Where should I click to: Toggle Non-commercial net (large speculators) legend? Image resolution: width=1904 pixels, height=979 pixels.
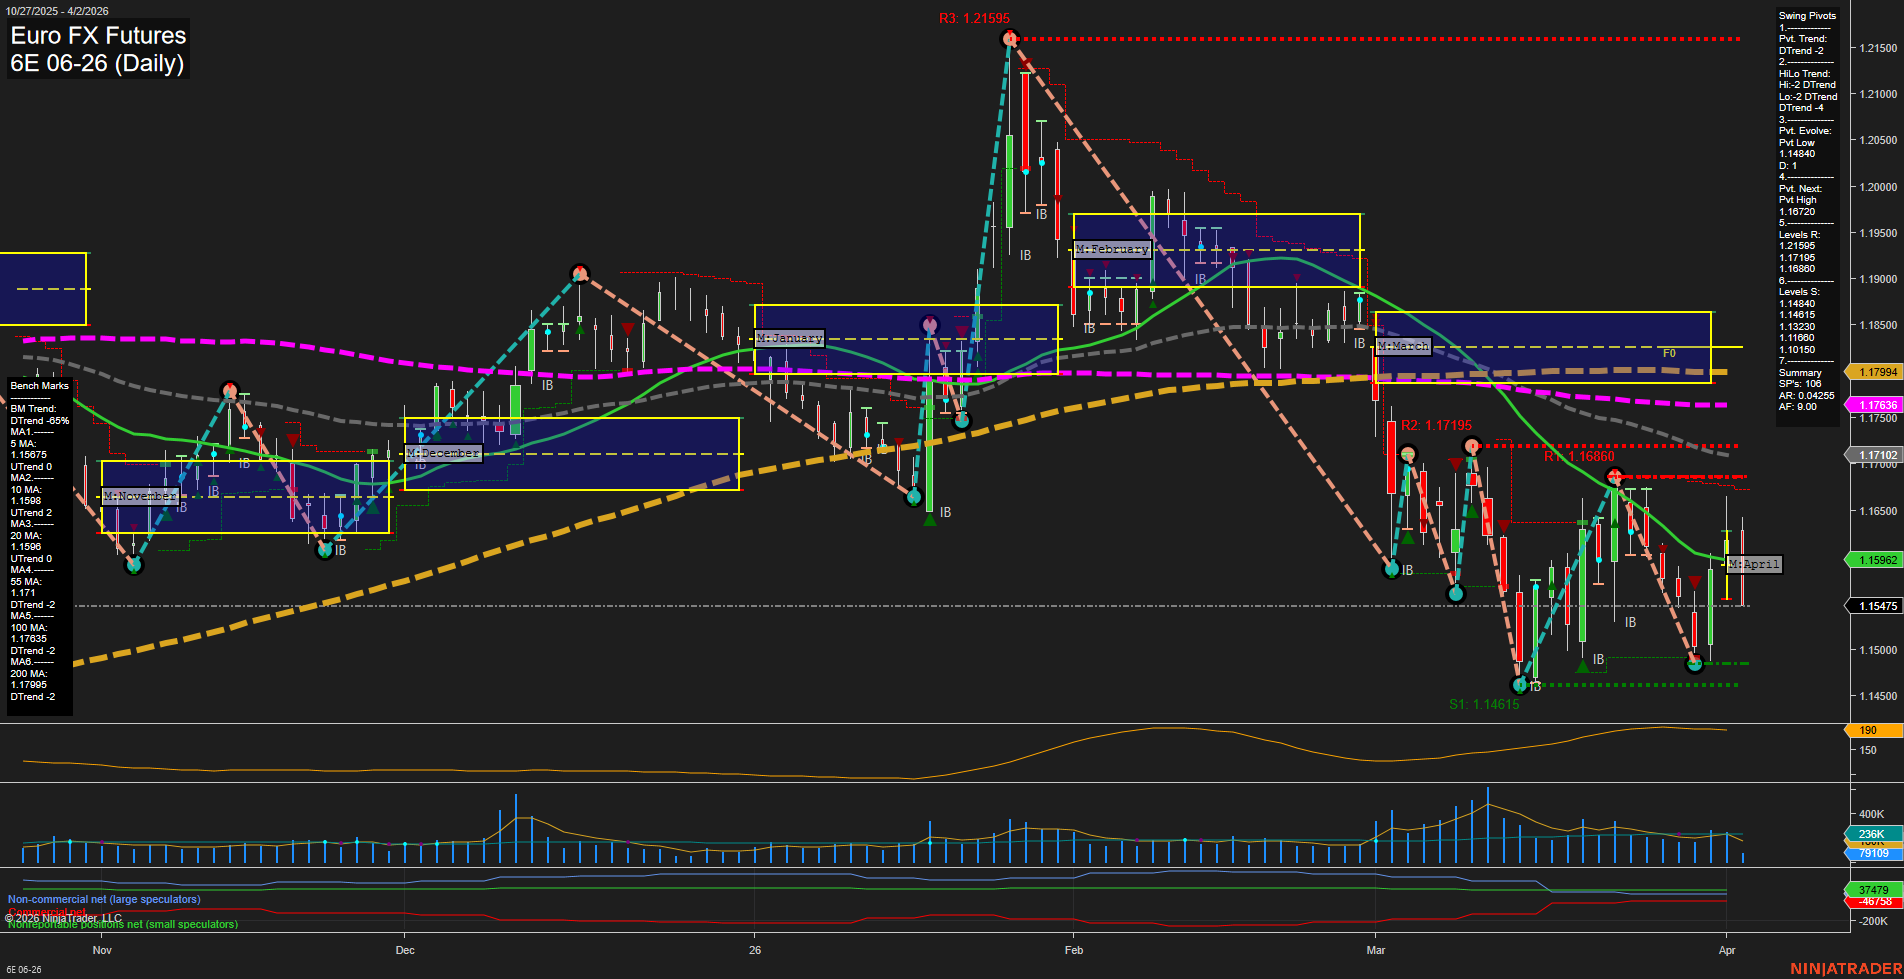pos(103,899)
